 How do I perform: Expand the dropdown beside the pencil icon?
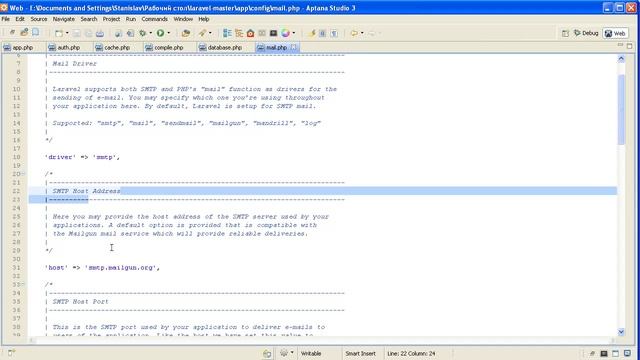[210, 33]
